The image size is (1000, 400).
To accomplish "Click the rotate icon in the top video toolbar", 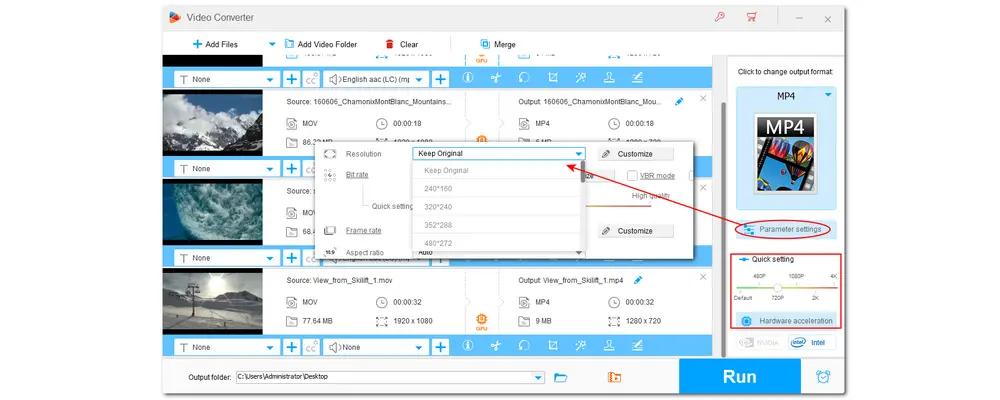I will coord(523,78).
